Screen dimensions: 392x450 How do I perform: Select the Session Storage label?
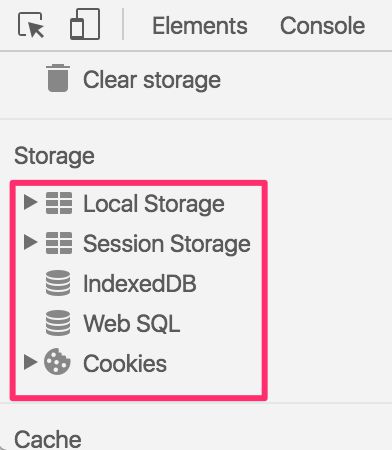point(167,244)
